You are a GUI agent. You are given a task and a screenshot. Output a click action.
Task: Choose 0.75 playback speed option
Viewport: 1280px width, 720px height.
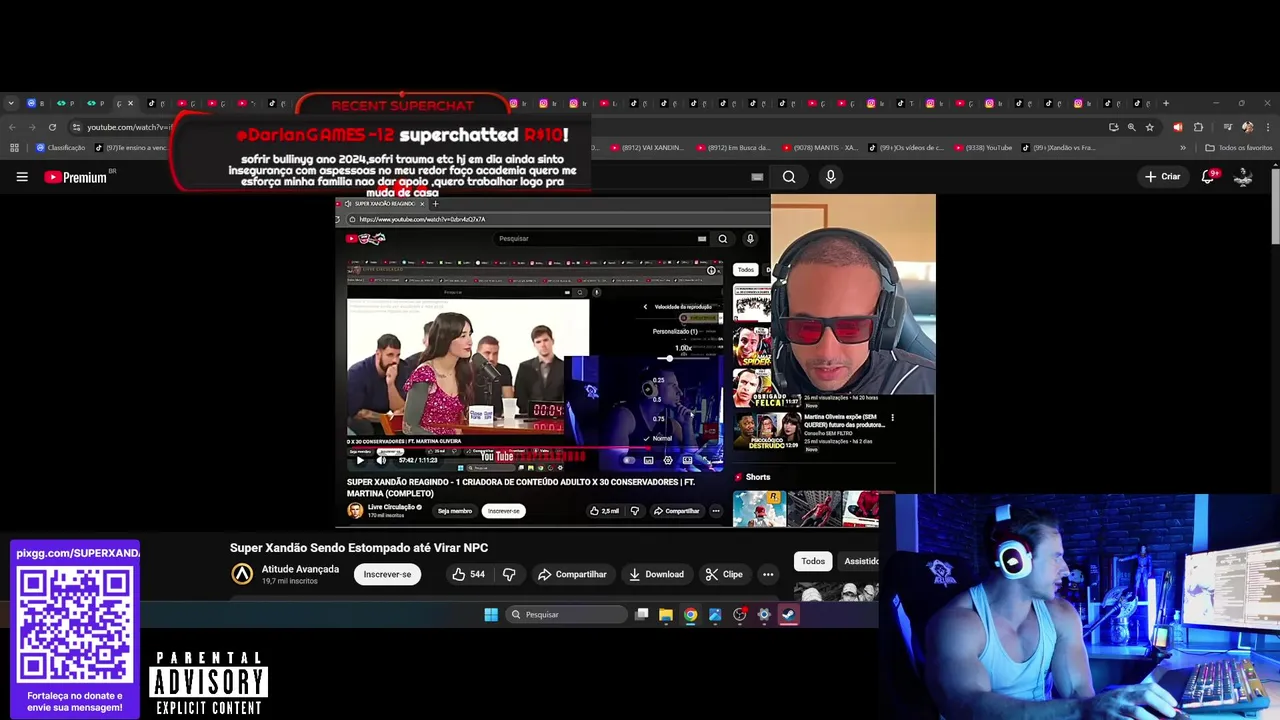pos(658,419)
